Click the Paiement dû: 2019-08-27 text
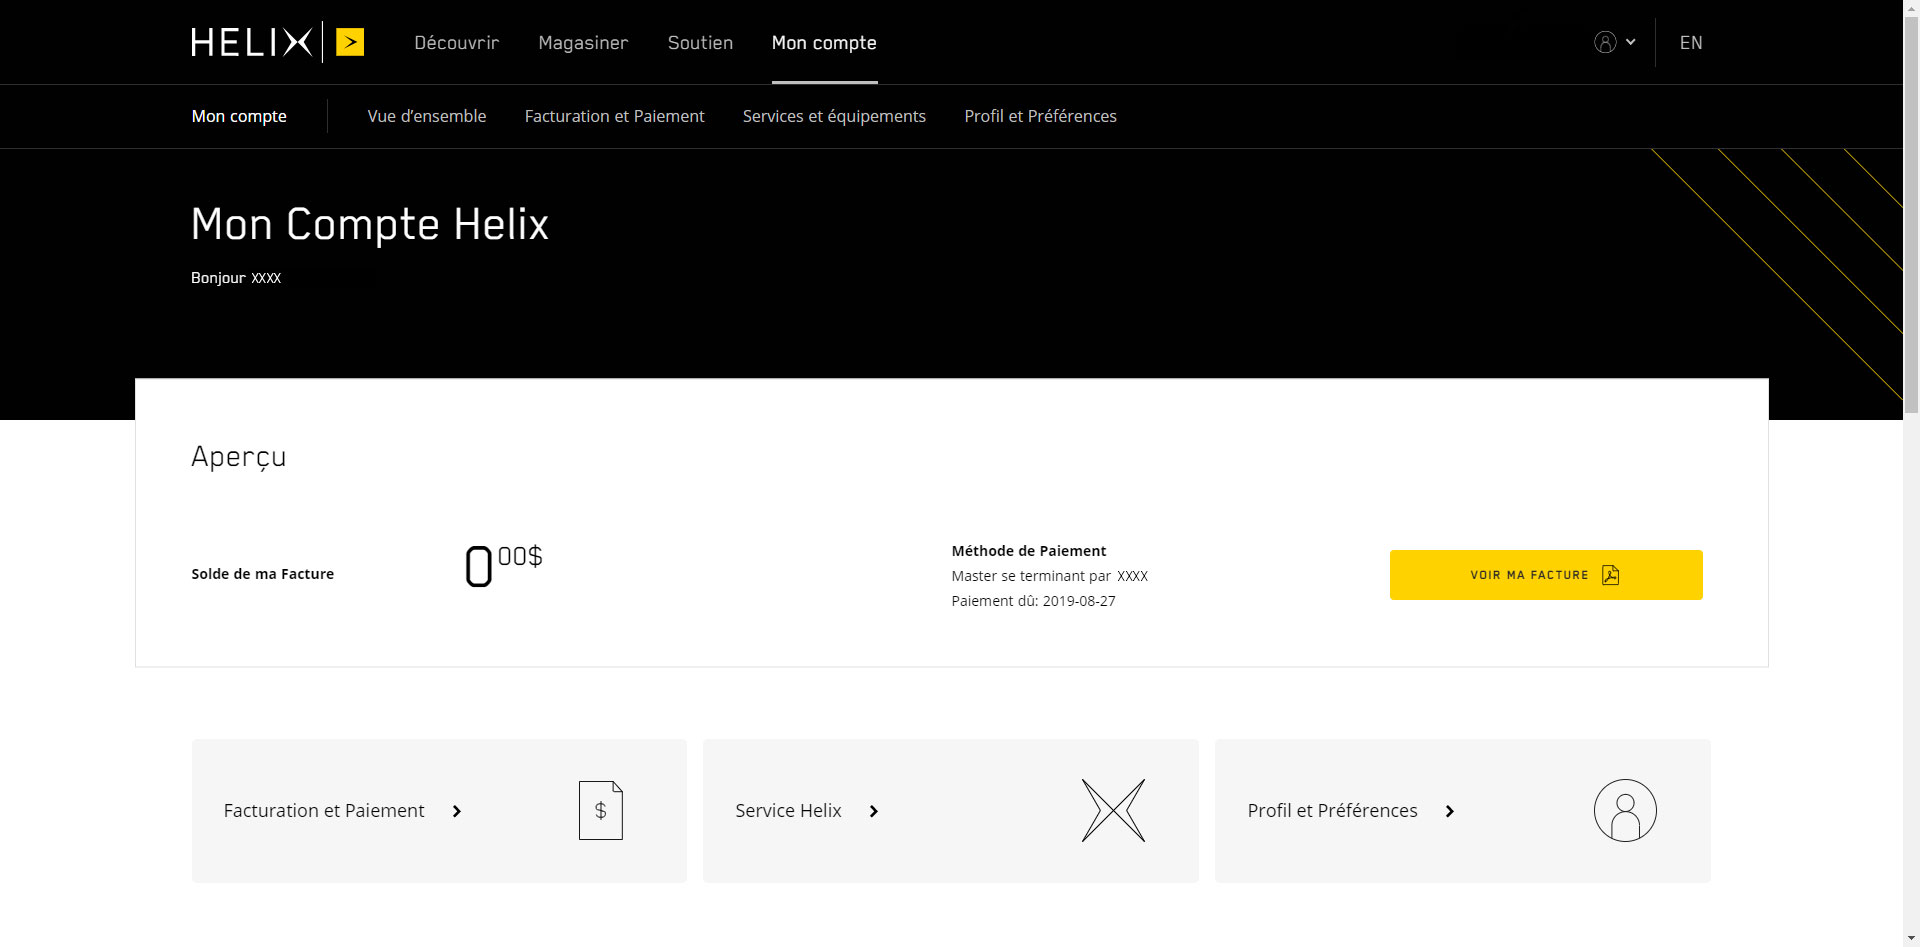This screenshot has width=1920, height=947. [x=1033, y=601]
